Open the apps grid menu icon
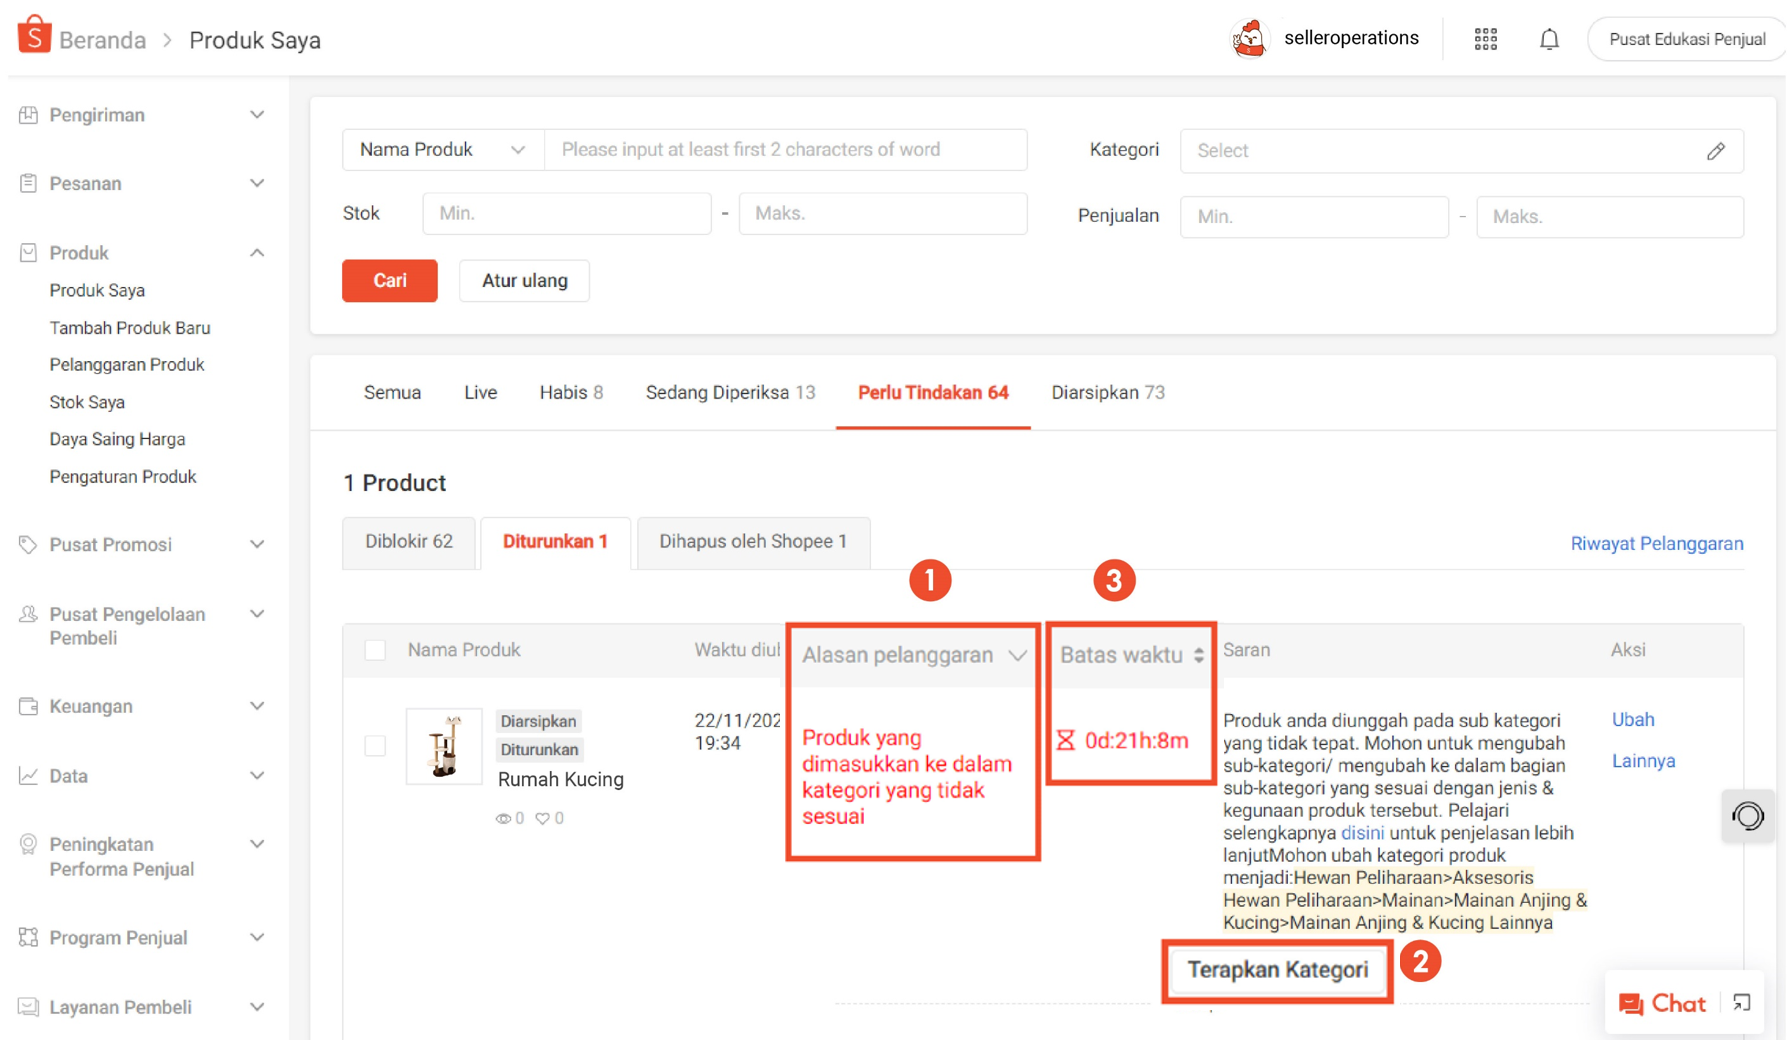1789x1040 pixels. pyautogui.click(x=1485, y=39)
